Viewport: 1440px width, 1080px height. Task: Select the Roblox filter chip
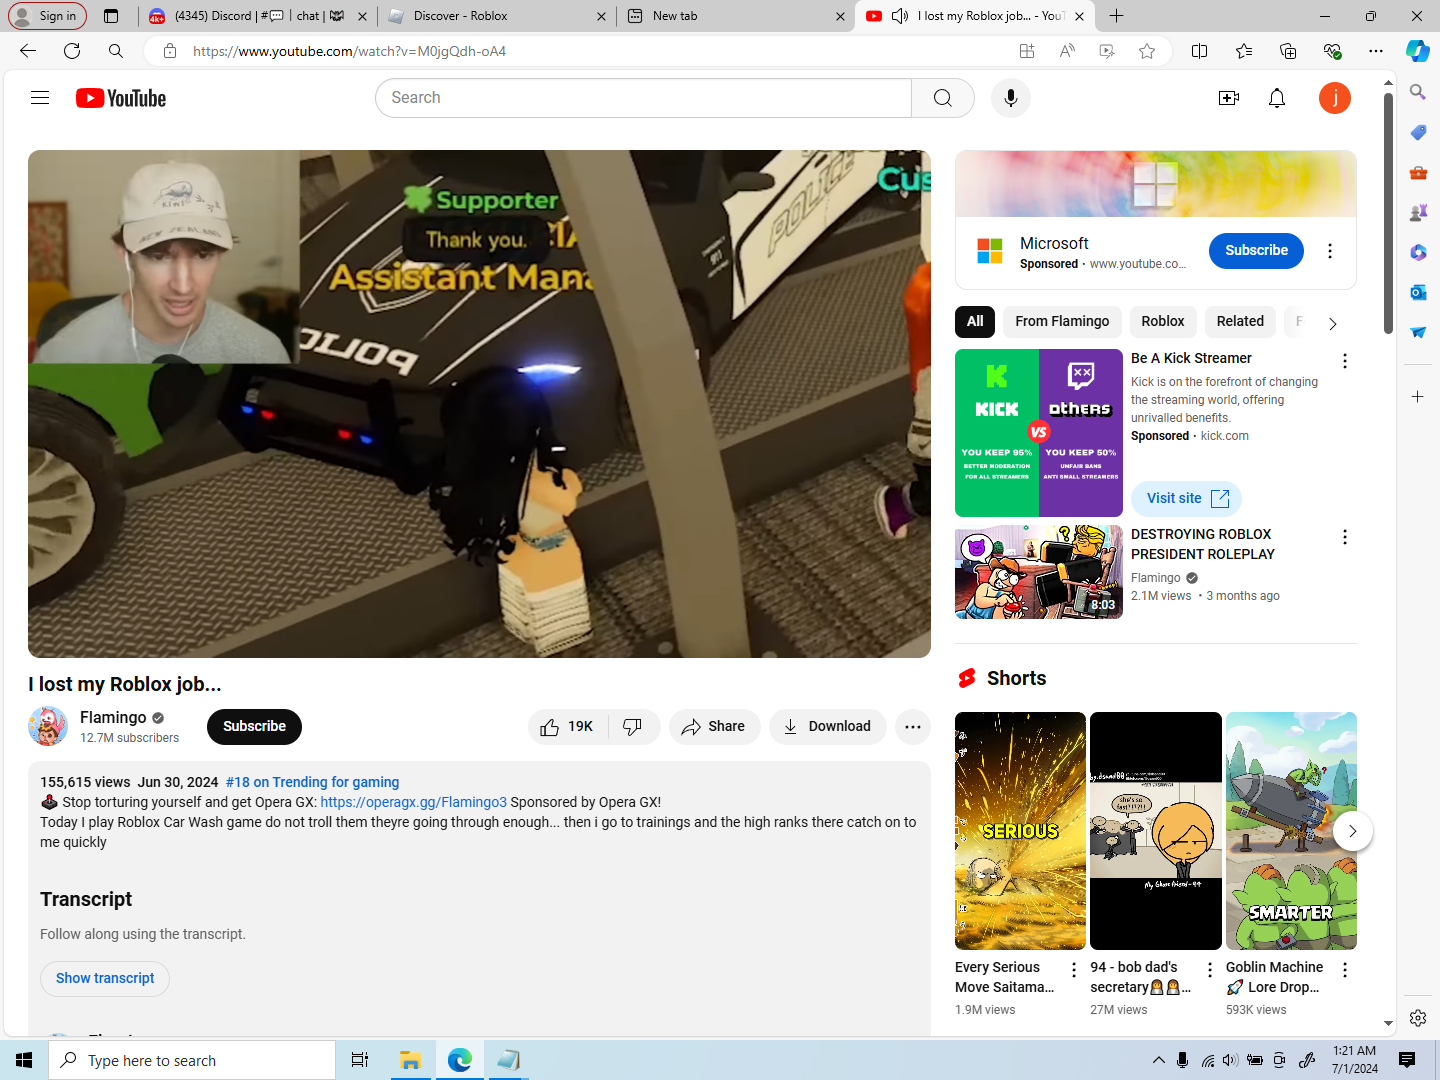(1163, 321)
